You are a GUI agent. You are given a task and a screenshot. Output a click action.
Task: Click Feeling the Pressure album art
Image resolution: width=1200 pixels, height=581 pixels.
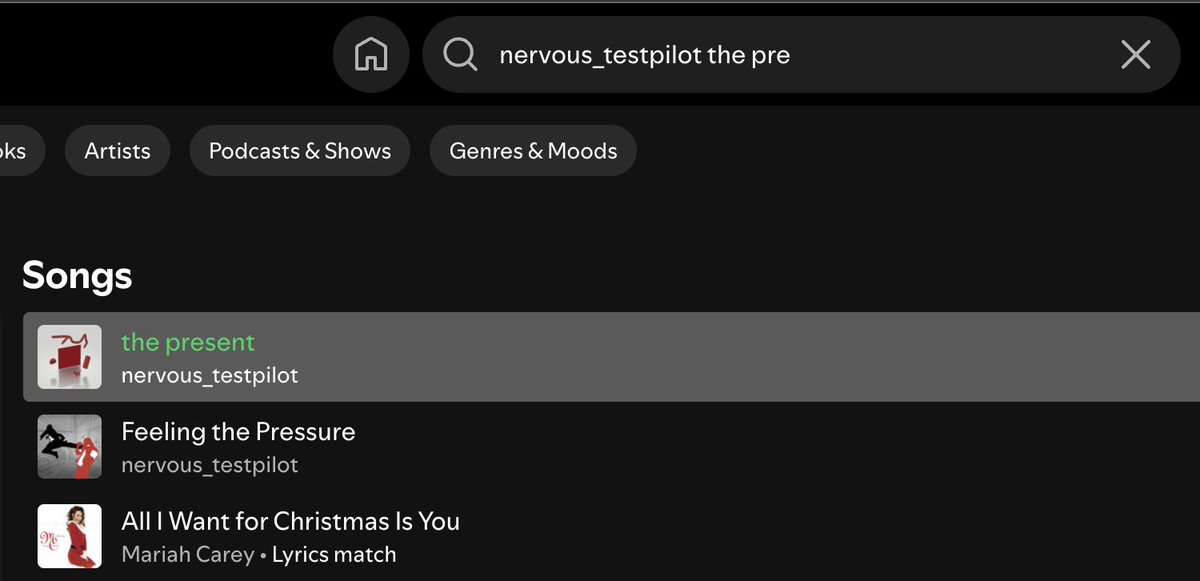69,447
